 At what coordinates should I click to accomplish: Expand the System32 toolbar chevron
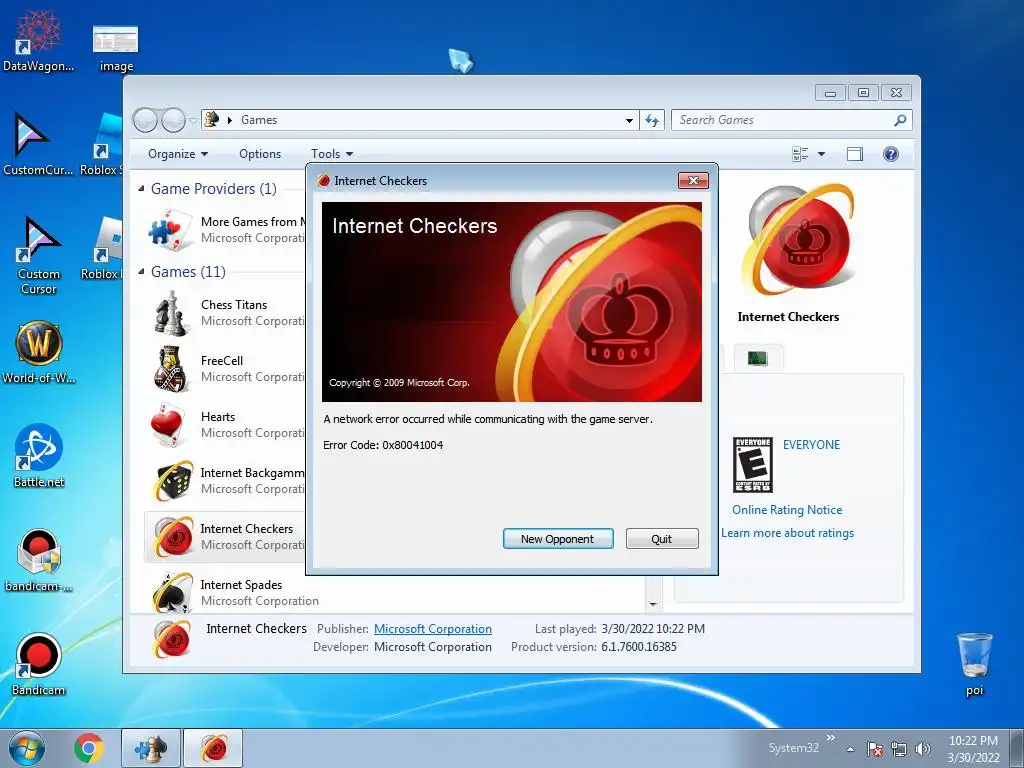tap(831, 738)
